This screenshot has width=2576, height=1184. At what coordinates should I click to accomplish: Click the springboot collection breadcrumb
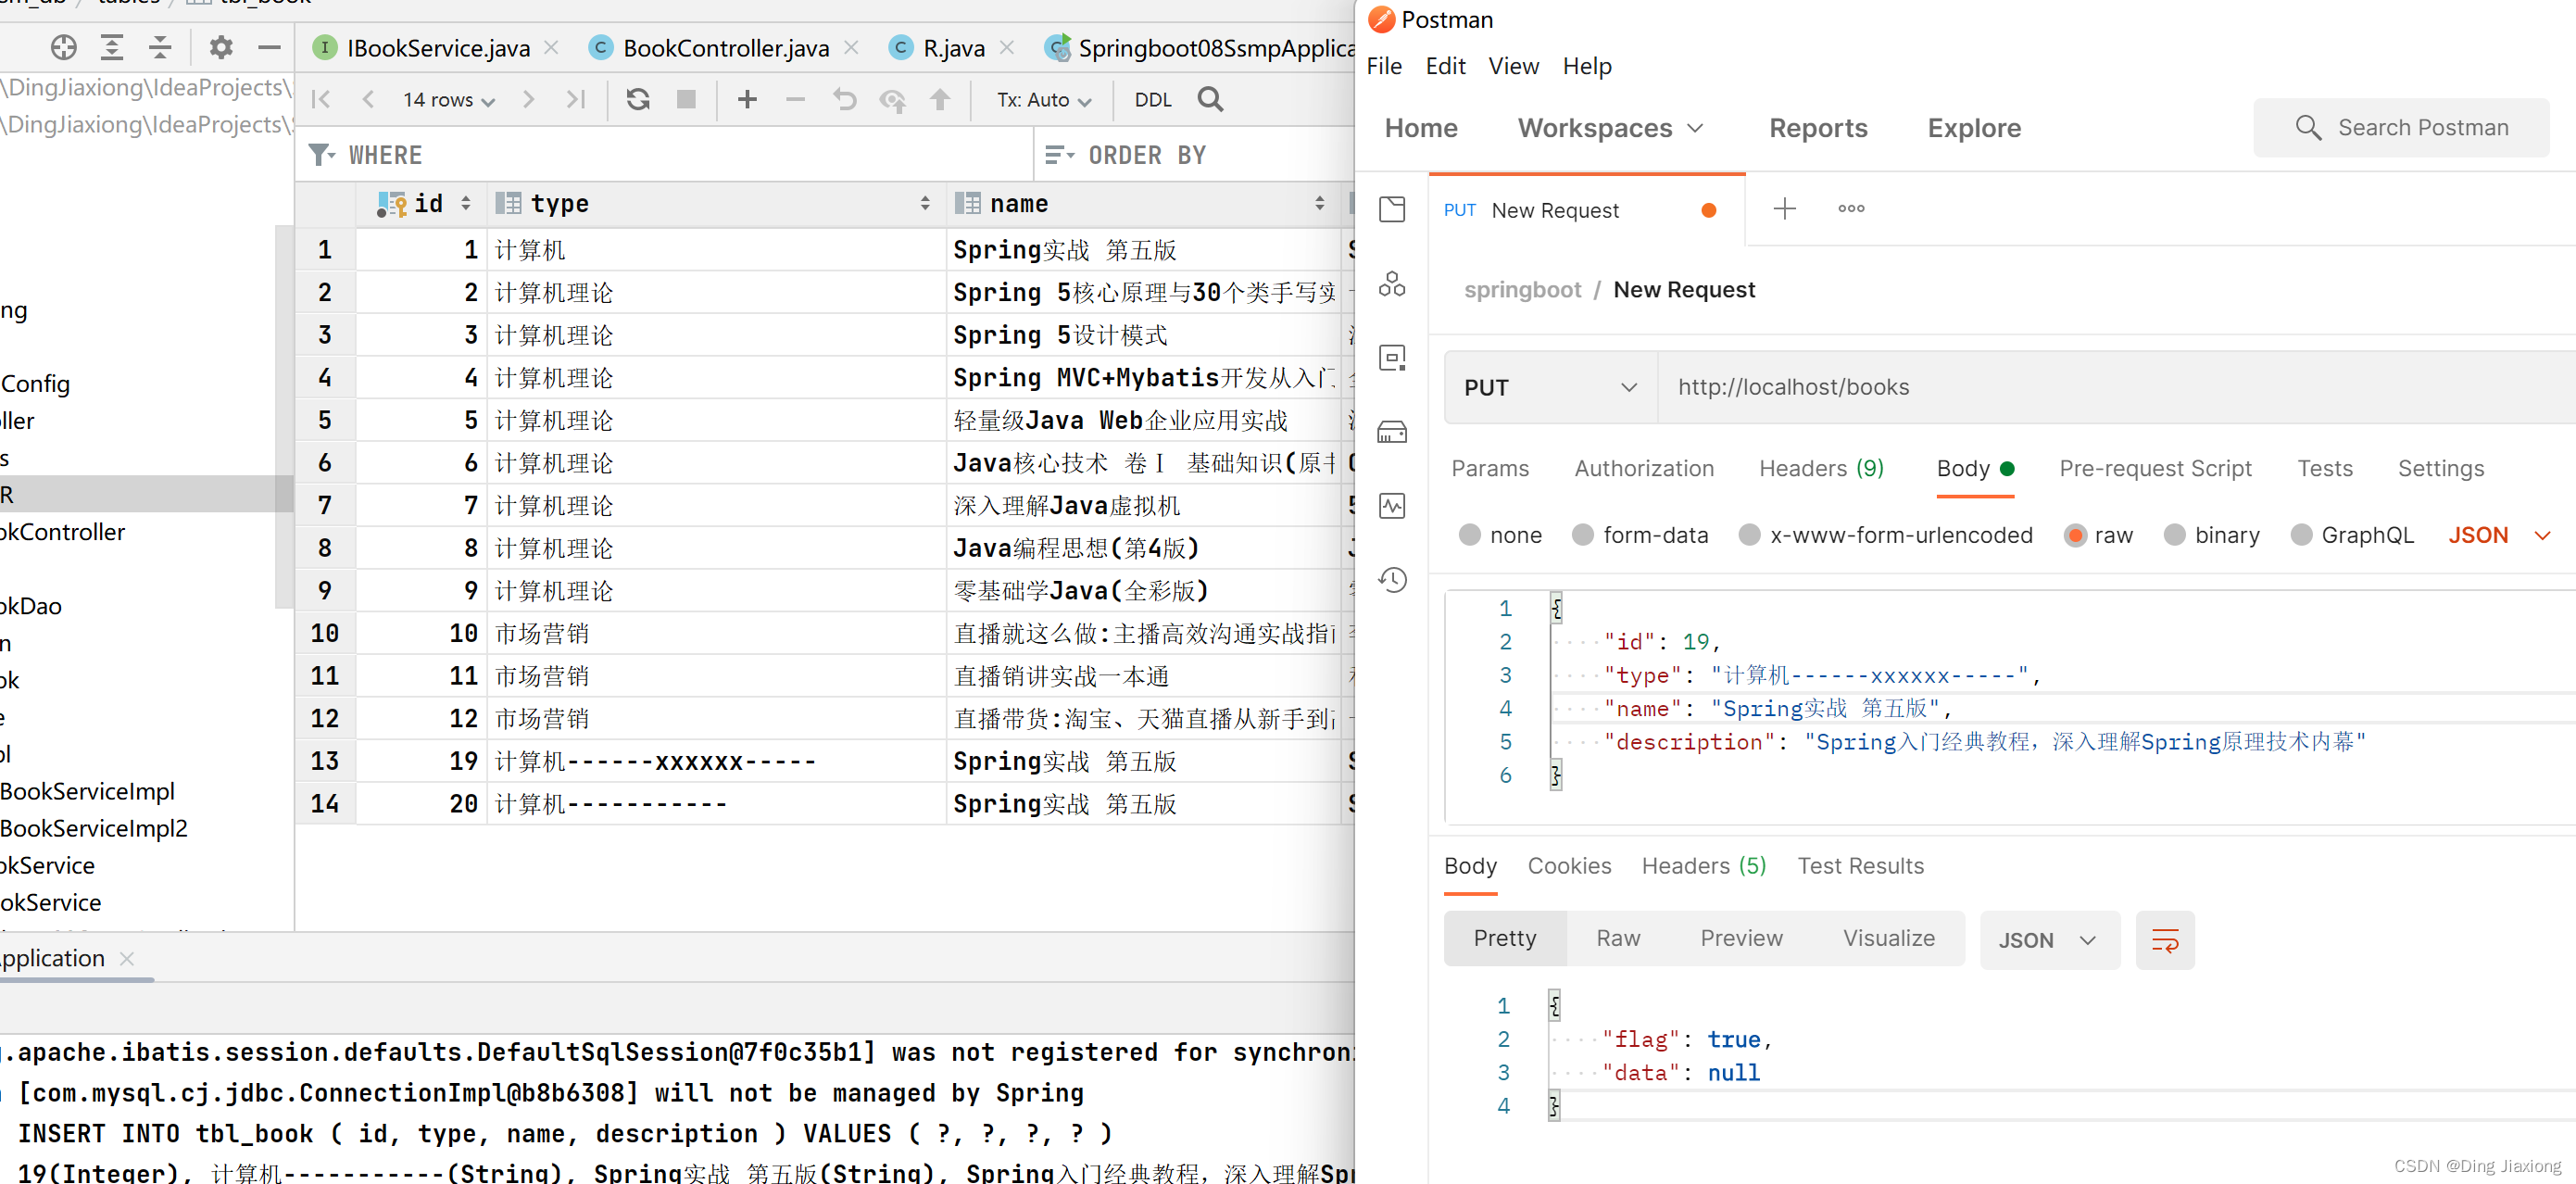click(x=1522, y=290)
